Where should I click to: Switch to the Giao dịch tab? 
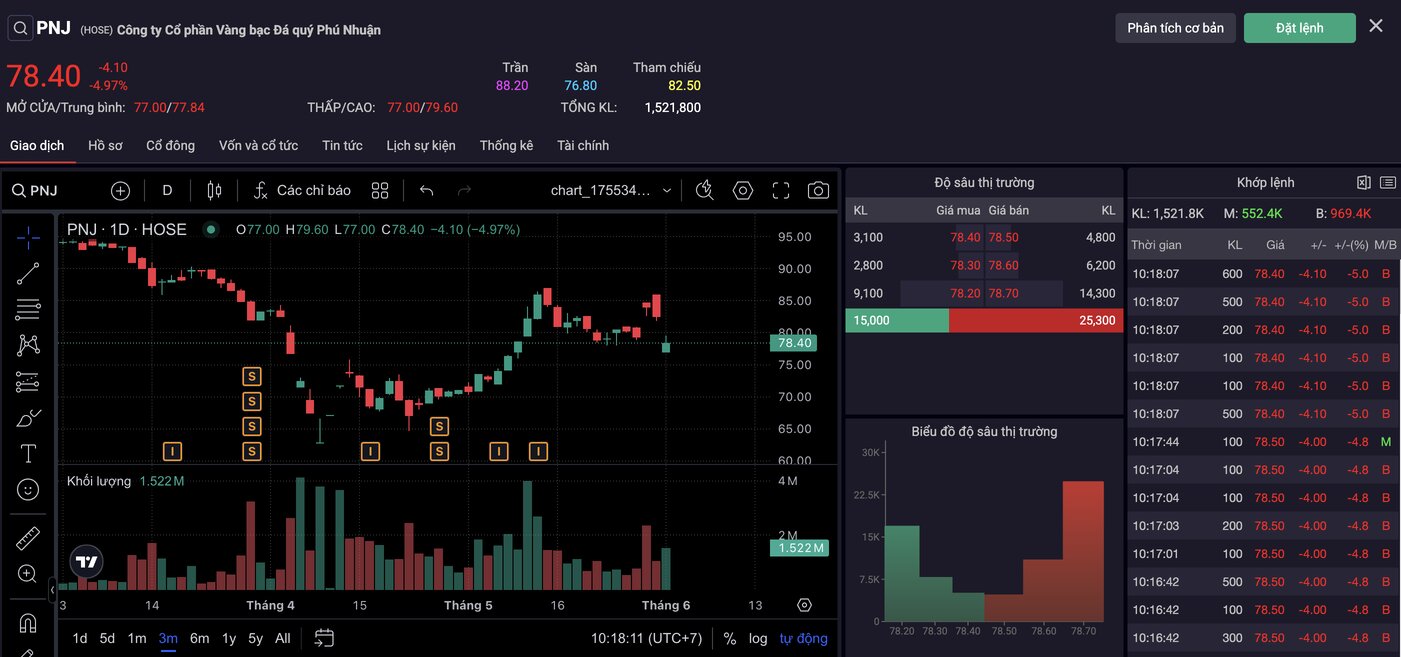37,145
